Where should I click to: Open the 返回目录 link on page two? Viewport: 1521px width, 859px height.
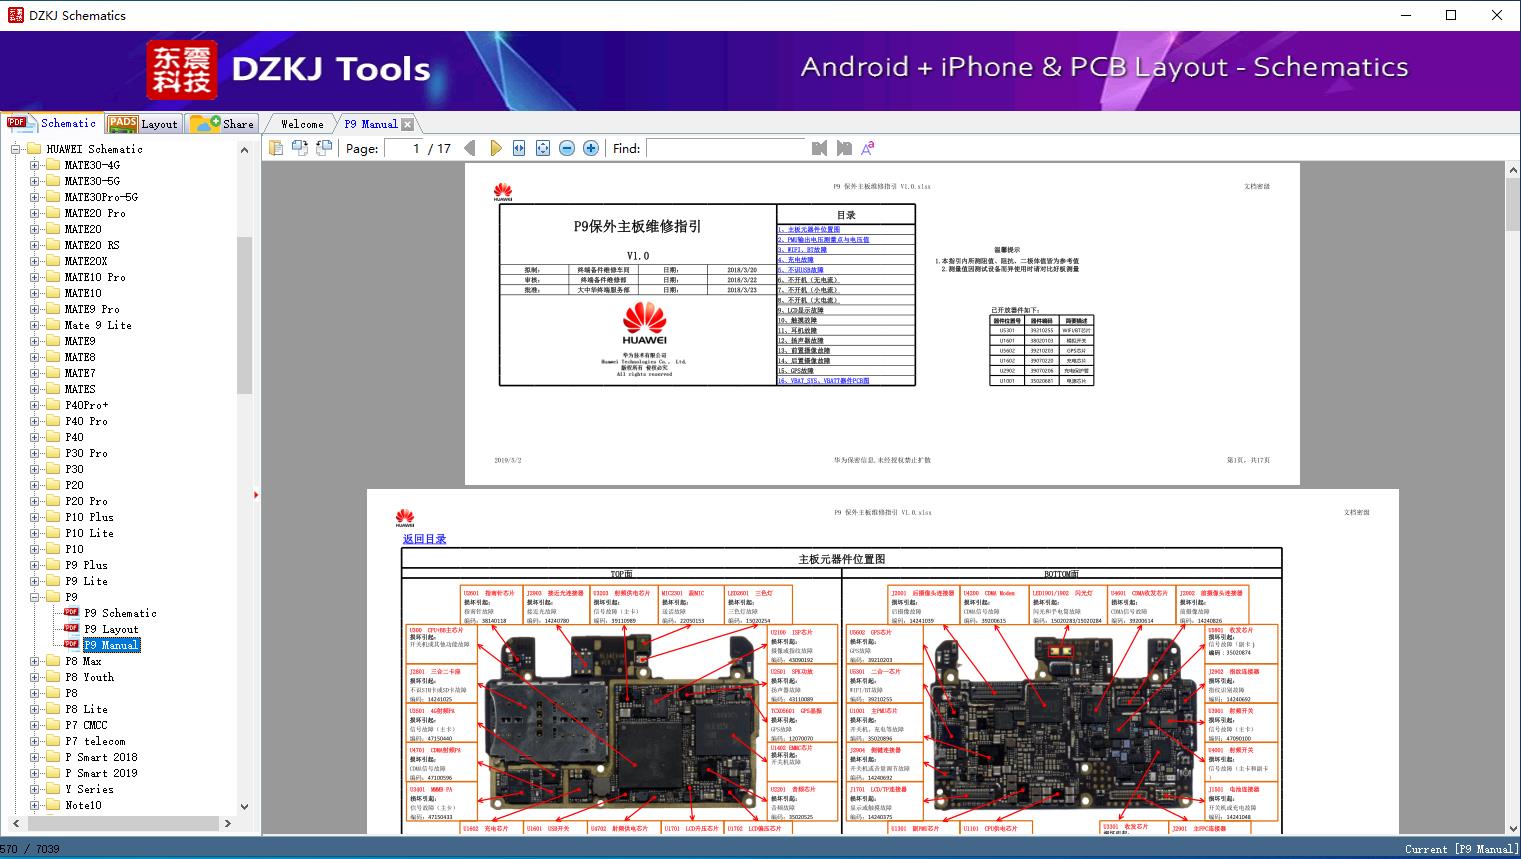[424, 539]
